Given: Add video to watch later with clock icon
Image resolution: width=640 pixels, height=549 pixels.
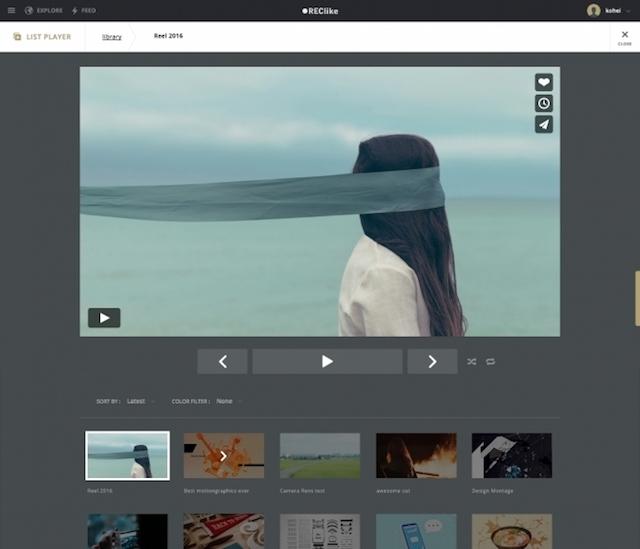Looking at the screenshot, I should tap(543, 104).
